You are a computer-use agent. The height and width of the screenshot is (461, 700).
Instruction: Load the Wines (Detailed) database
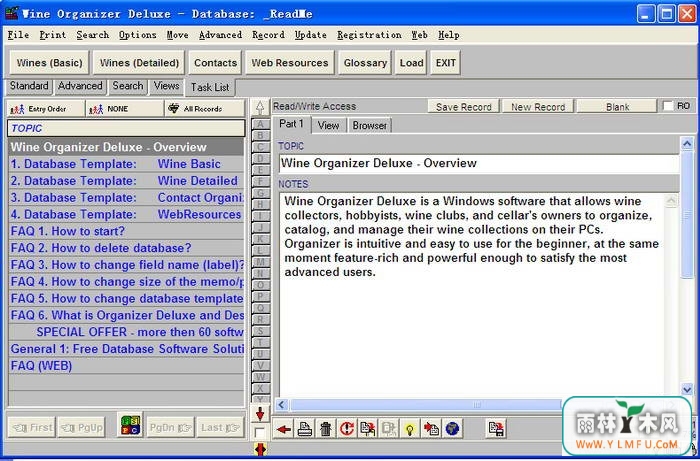coord(139,62)
